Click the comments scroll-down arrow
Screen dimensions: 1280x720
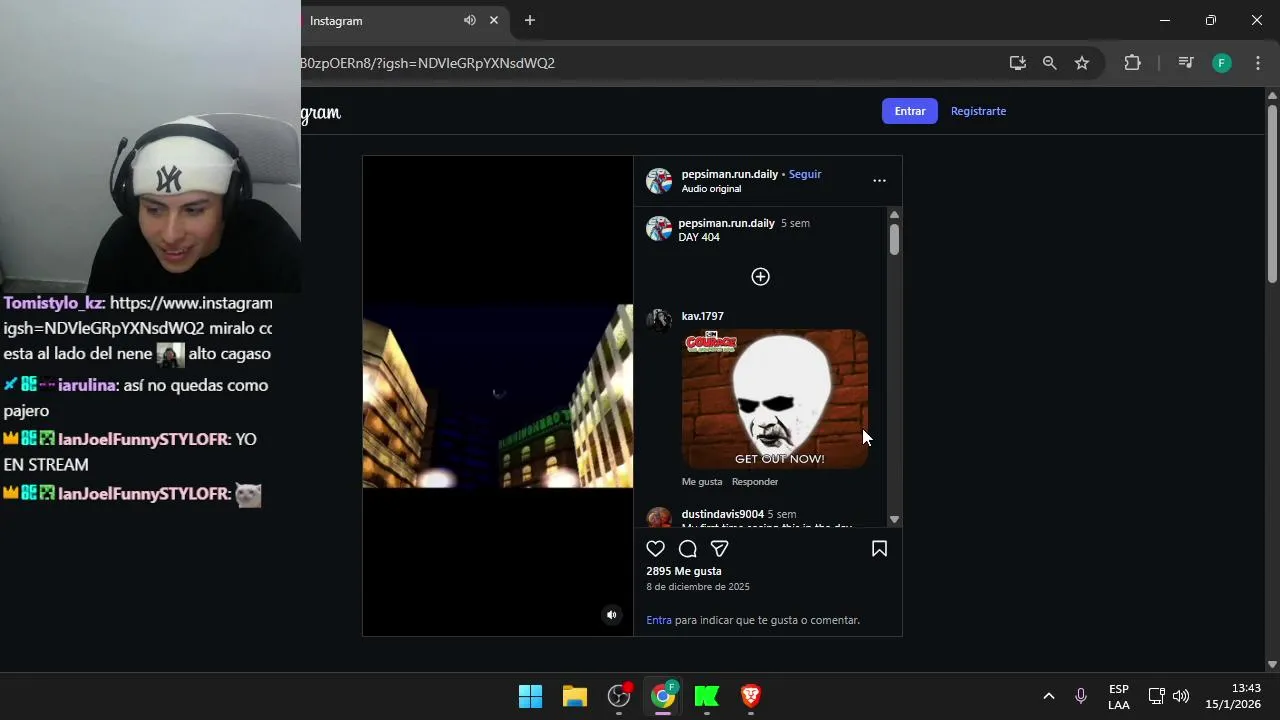pos(894,520)
